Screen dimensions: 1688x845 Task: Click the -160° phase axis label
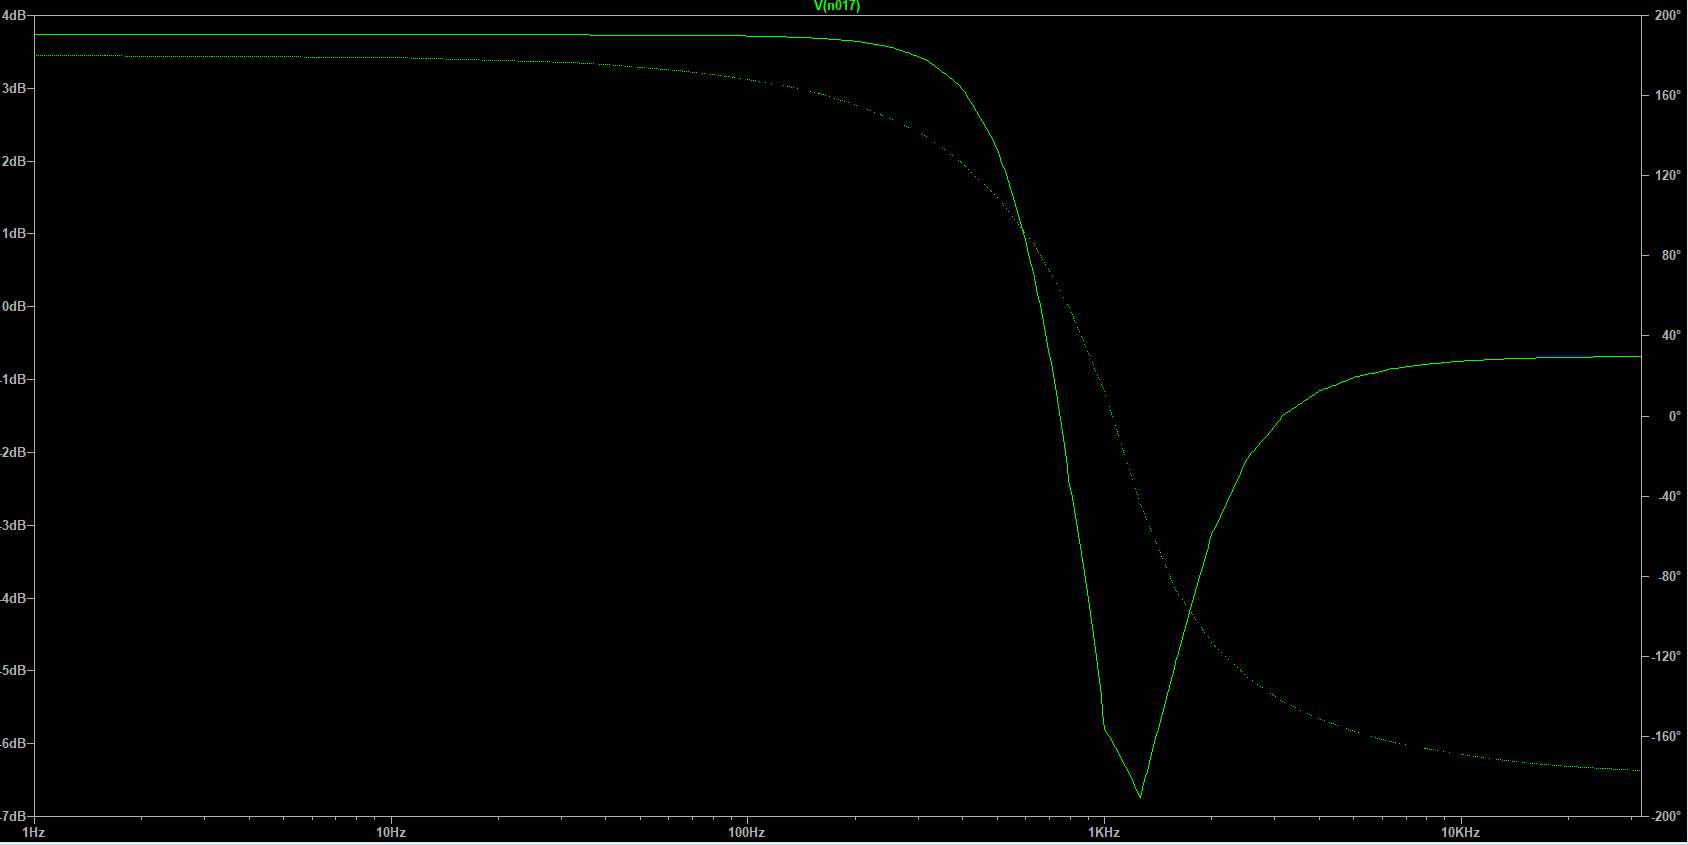pyautogui.click(x=1666, y=736)
